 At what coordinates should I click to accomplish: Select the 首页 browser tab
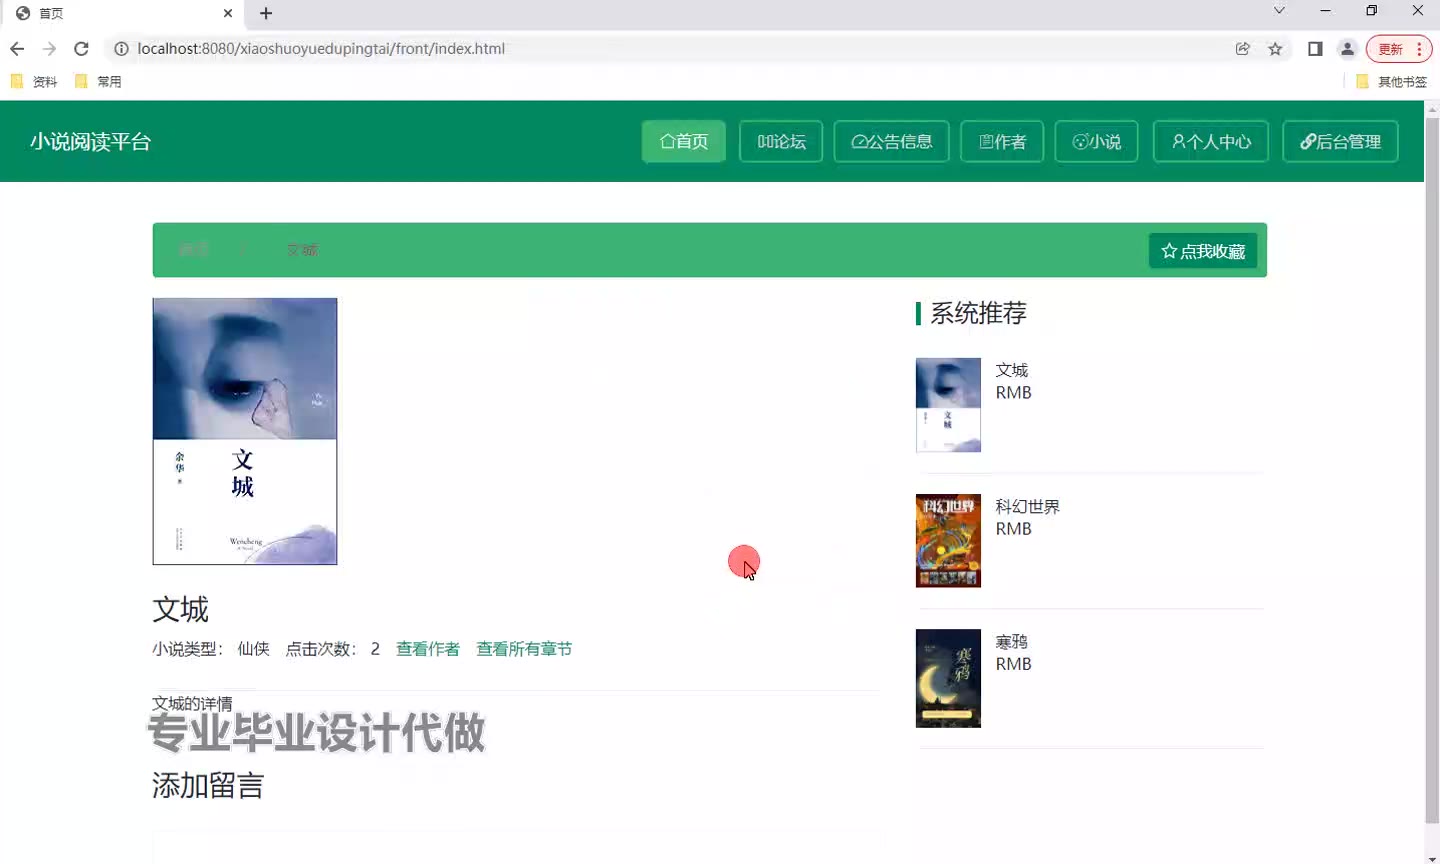tap(120, 13)
